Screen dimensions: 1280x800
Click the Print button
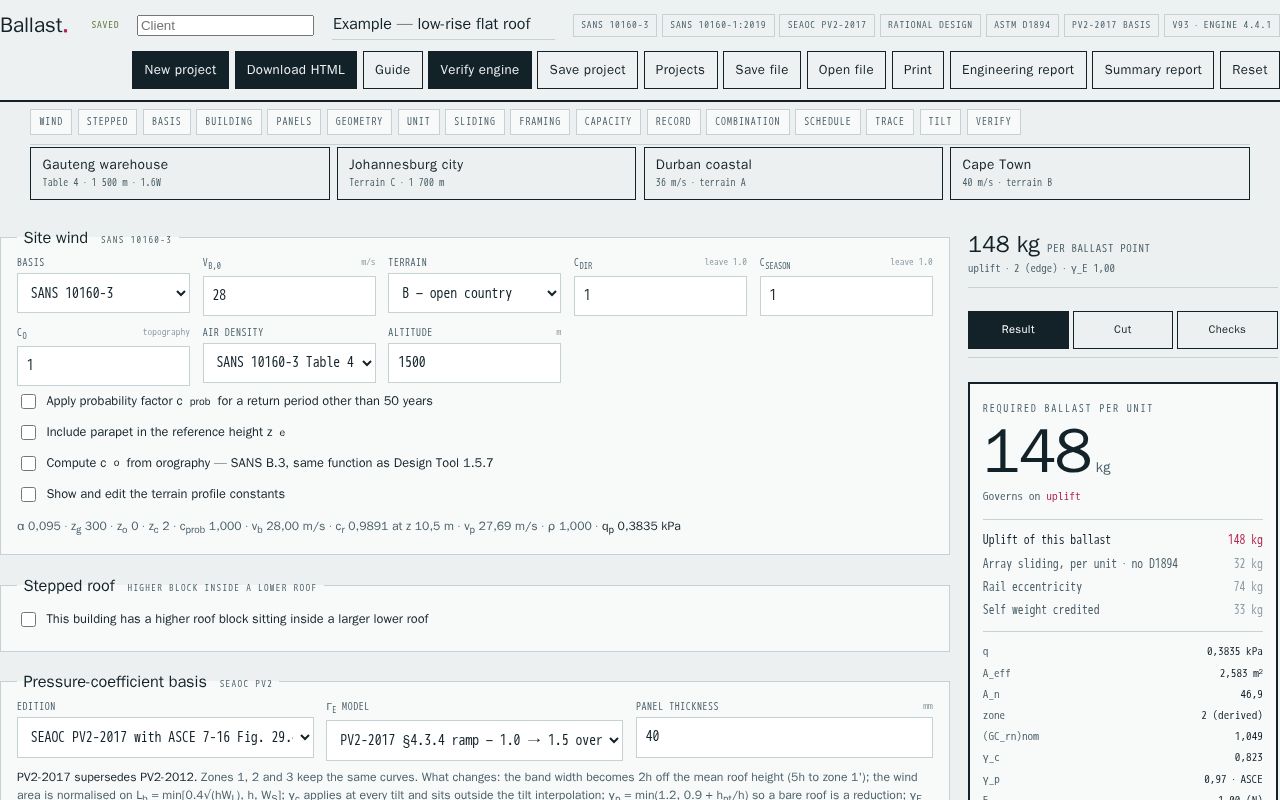918,70
